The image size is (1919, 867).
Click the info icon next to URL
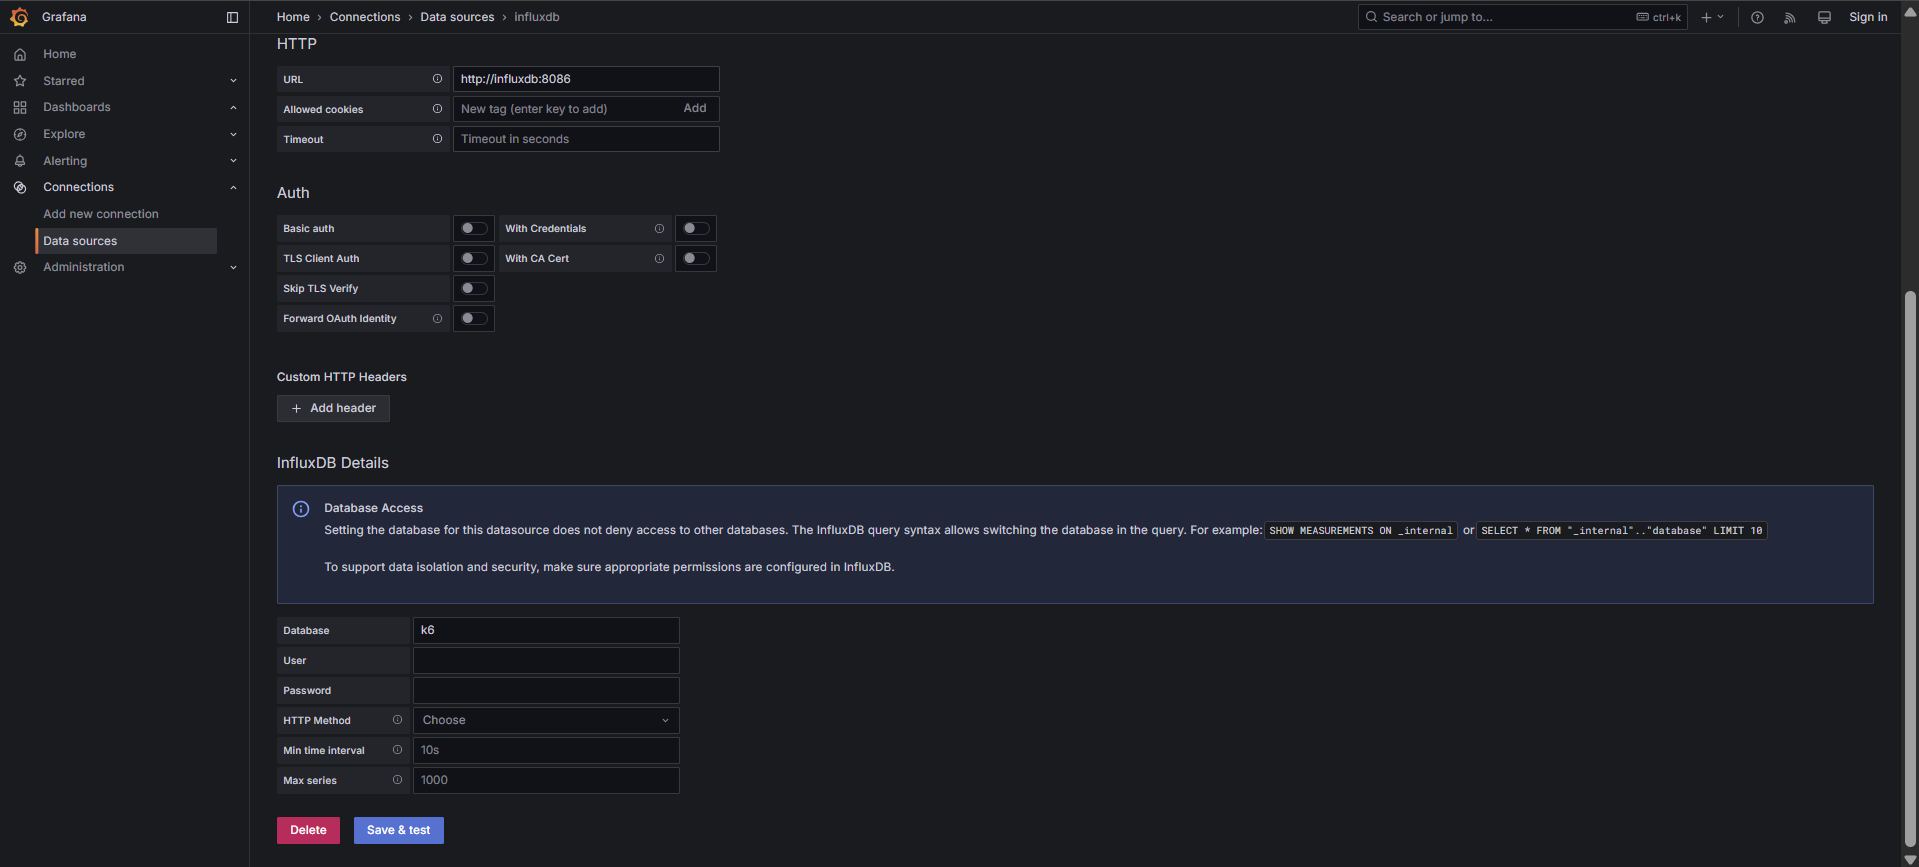[x=437, y=79]
